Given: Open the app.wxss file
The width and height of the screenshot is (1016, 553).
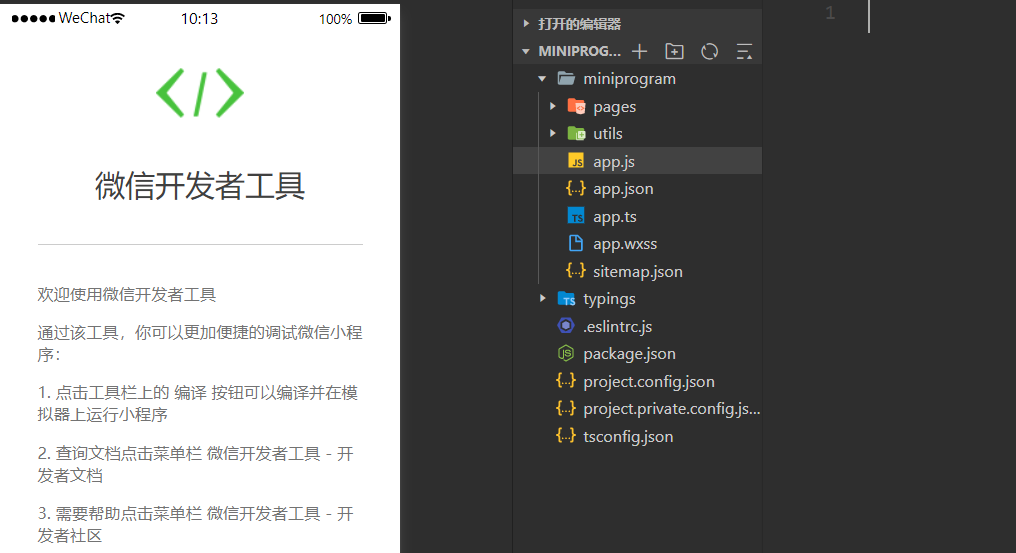Looking at the screenshot, I should pos(625,244).
